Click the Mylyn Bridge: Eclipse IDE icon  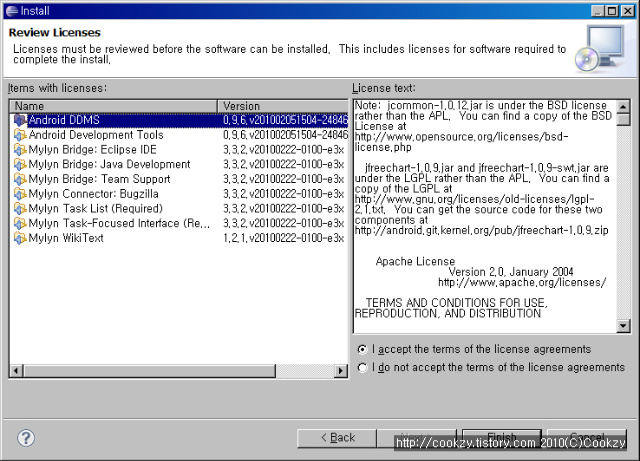click(x=20, y=149)
